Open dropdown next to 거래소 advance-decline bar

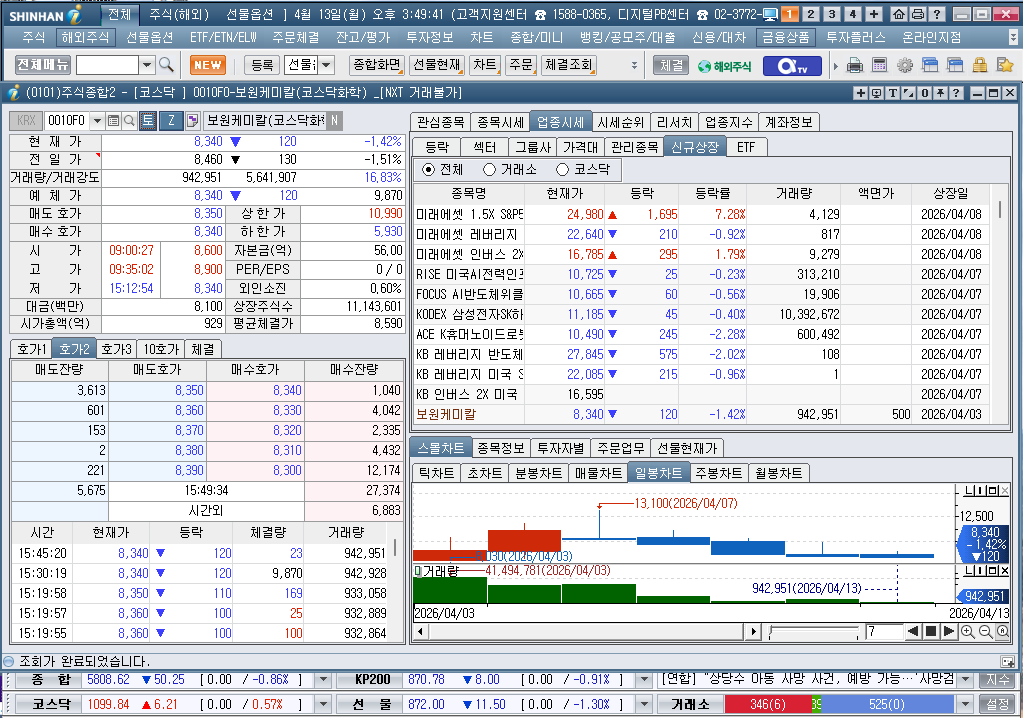(966, 704)
